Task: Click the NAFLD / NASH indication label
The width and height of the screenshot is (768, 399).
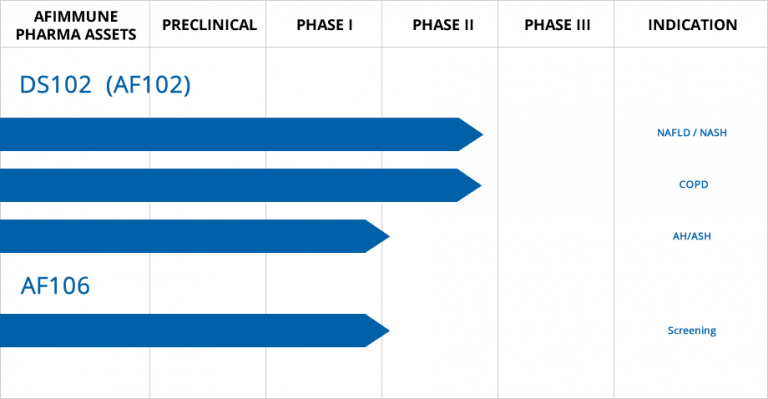Action: pos(692,133)
